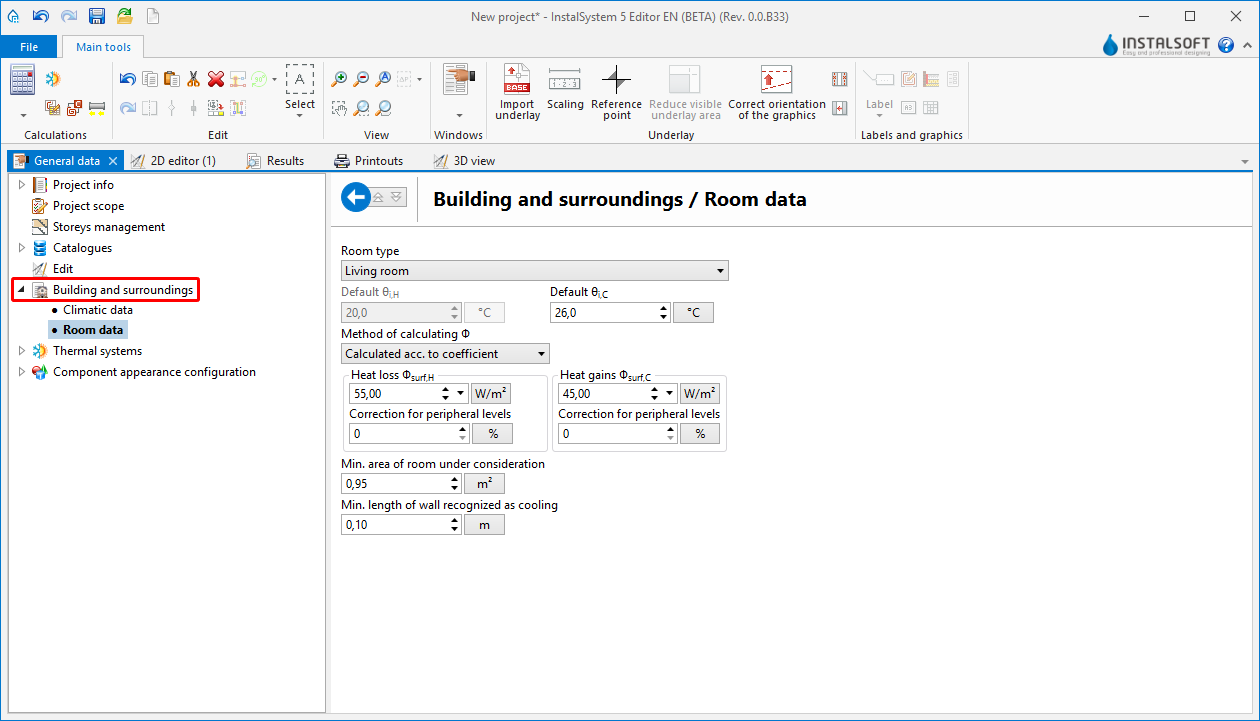Click the W/m² unit button for Heat loss
Screen dimensions: 1260x721
[489, 394]
